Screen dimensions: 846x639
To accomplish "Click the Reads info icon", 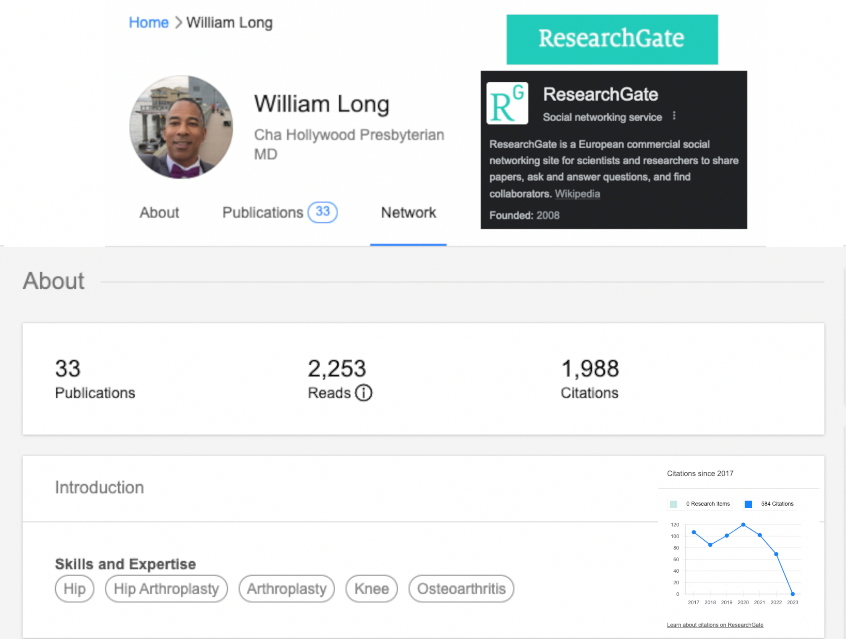I will pos(364,393).
